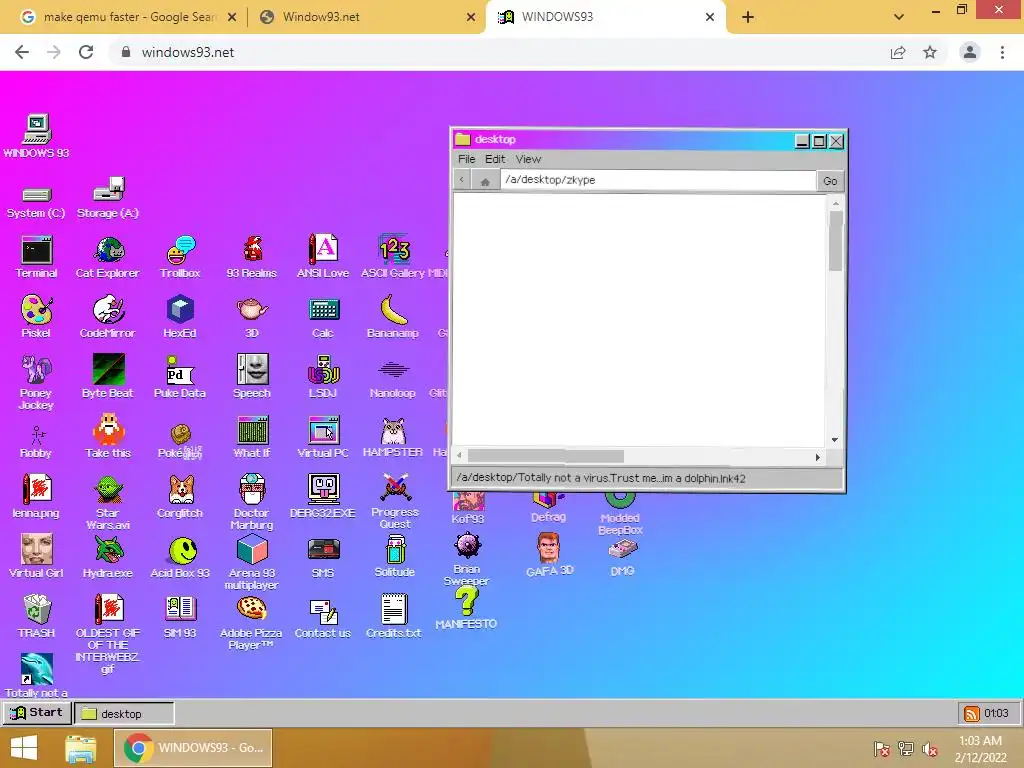The width and height of the screenshot is (1024, 768).
Task: Open Storage (A:) drive icon
Action: click(108, 197)
